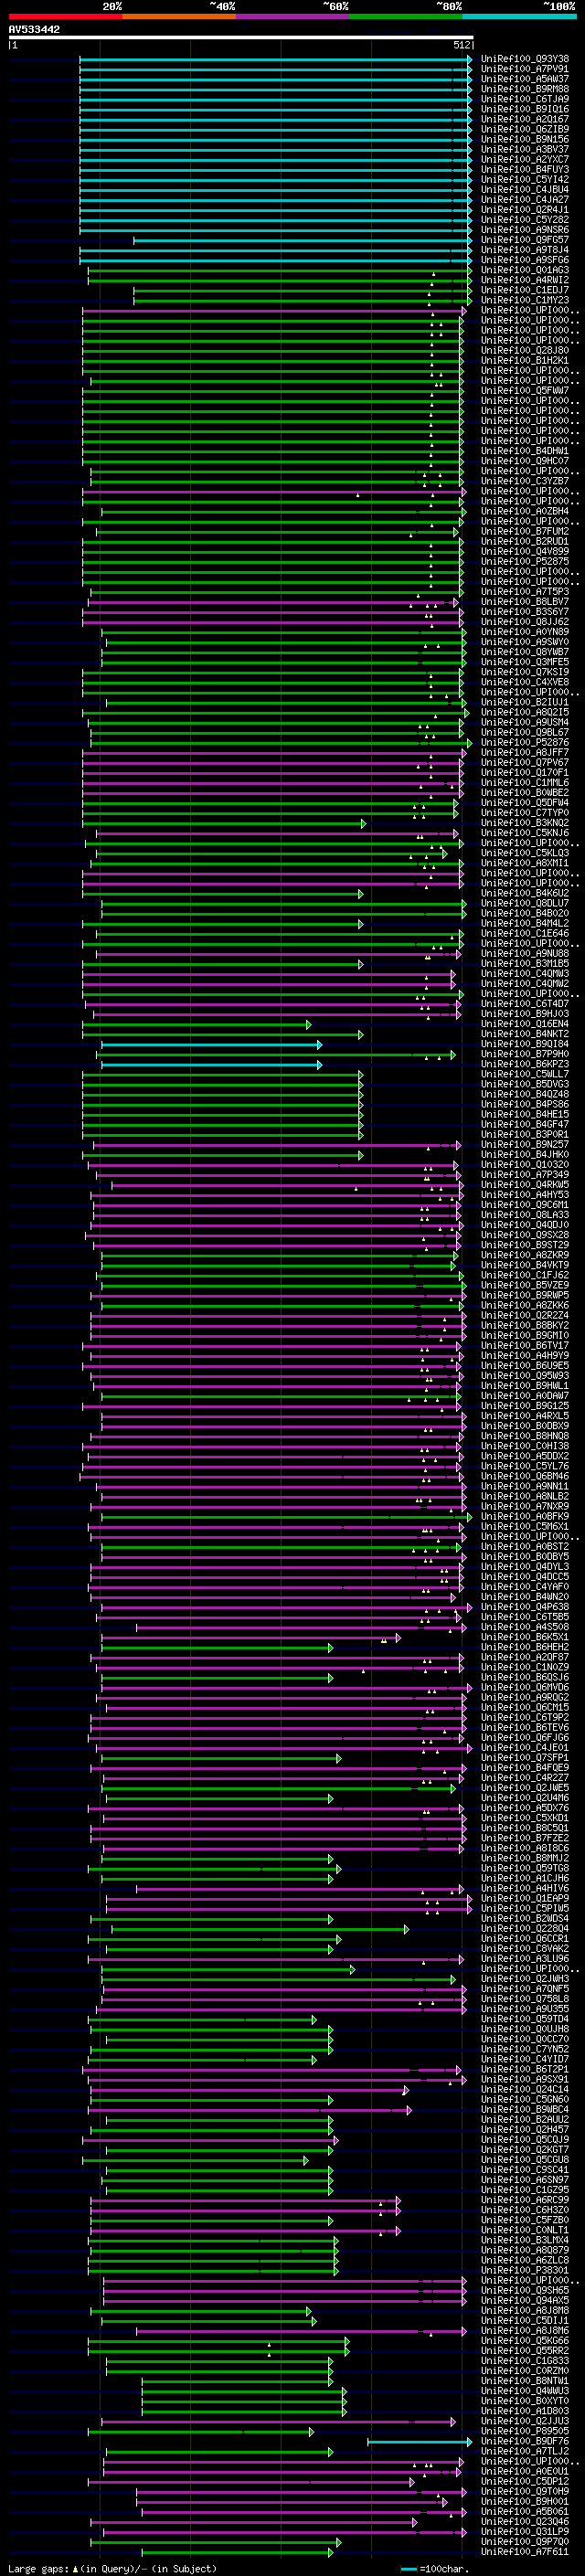Choose hit UniRef100_B9IQ16
The image size is (585, 2576).
pos(525,109)
